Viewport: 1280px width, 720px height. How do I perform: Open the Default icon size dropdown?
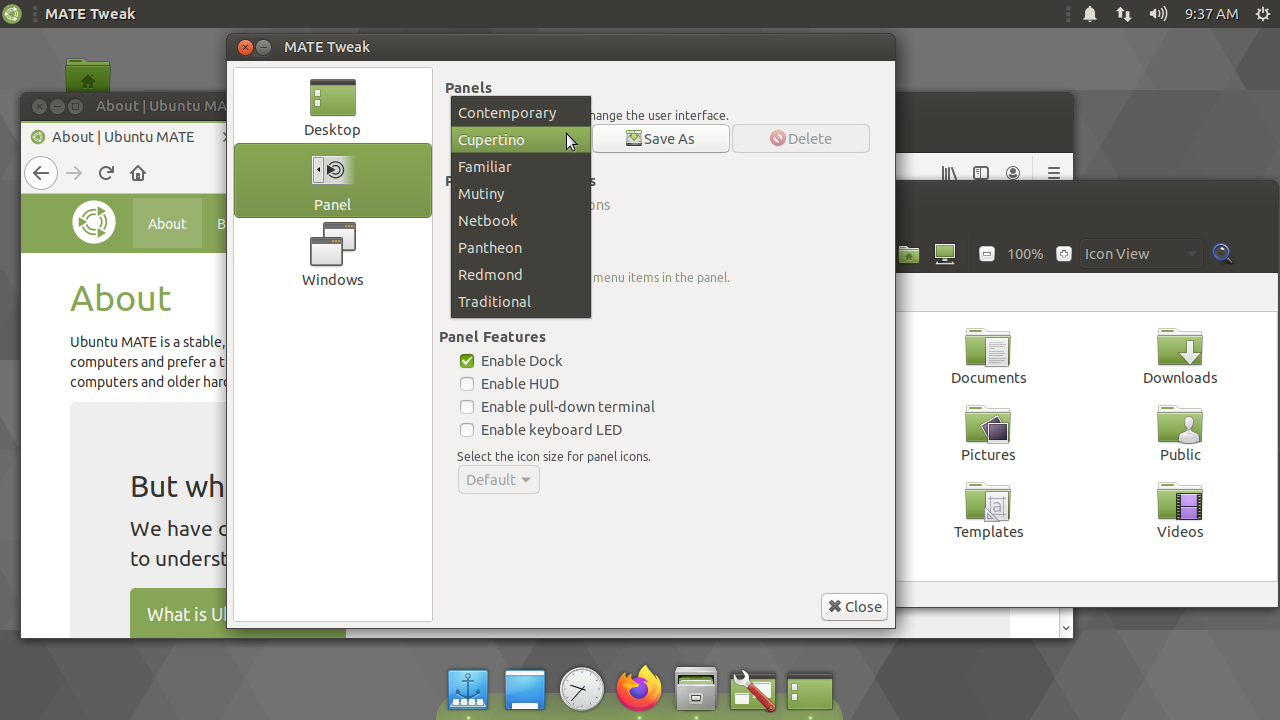[x=498, y=480]
